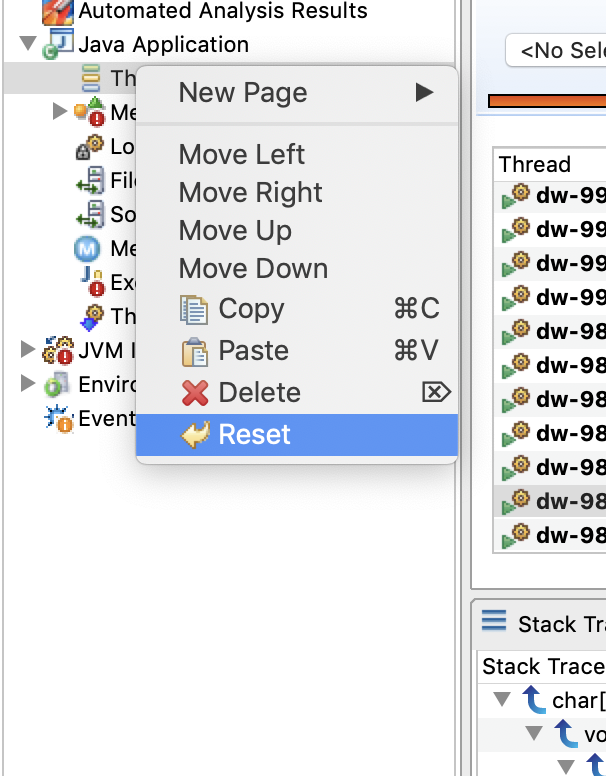Open the Method Profiling 'M' icon
Screen dimensions: 606x776
[87, 249]
